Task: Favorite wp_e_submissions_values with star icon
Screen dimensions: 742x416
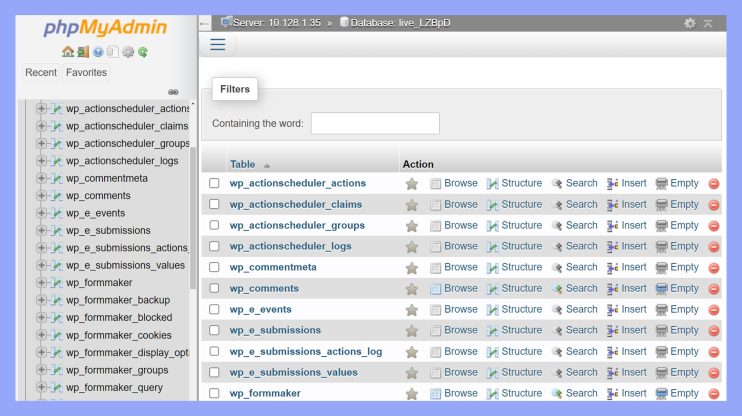Action: click(x=412, y=373)
